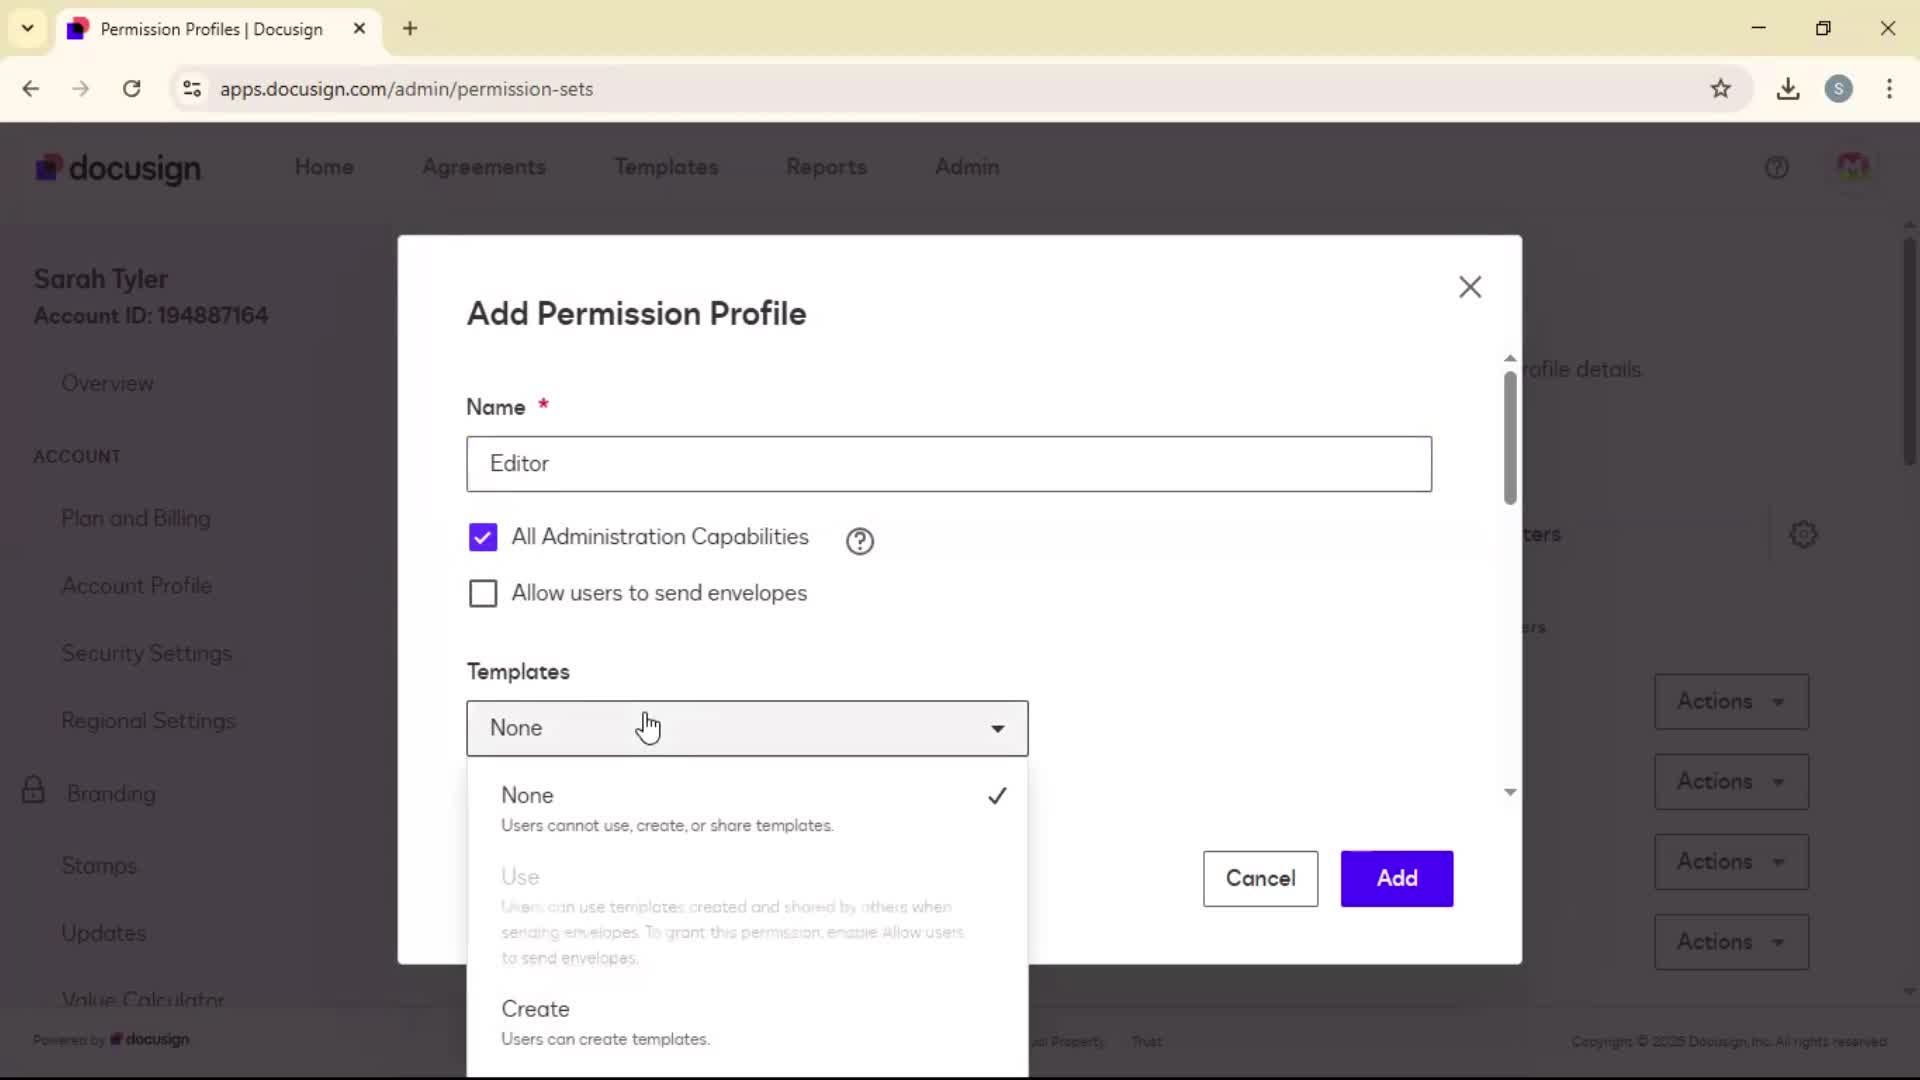
Task: Go to Overview in sidebar
Action: pos(107,383)
